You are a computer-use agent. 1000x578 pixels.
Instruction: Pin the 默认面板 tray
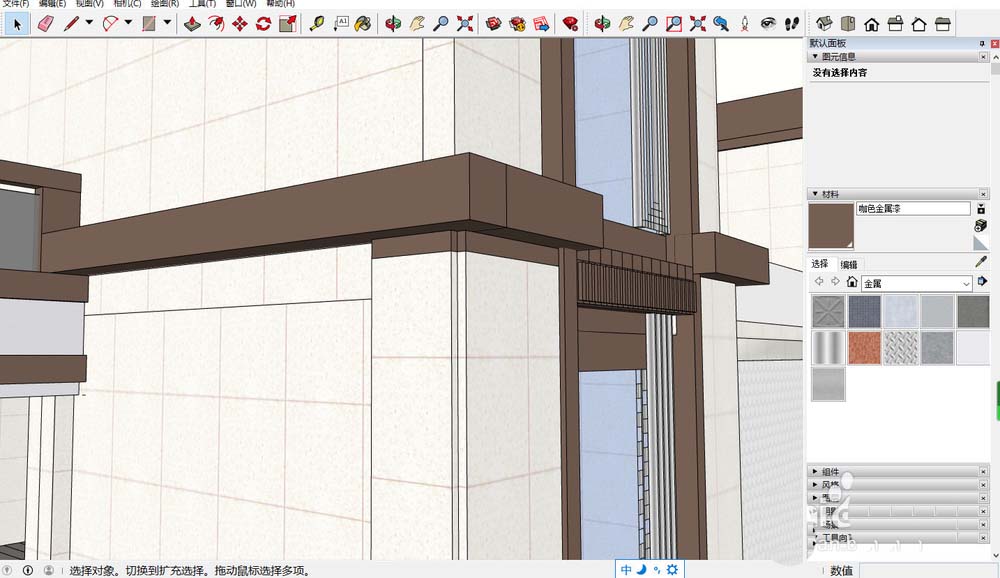tap(982, 43)
